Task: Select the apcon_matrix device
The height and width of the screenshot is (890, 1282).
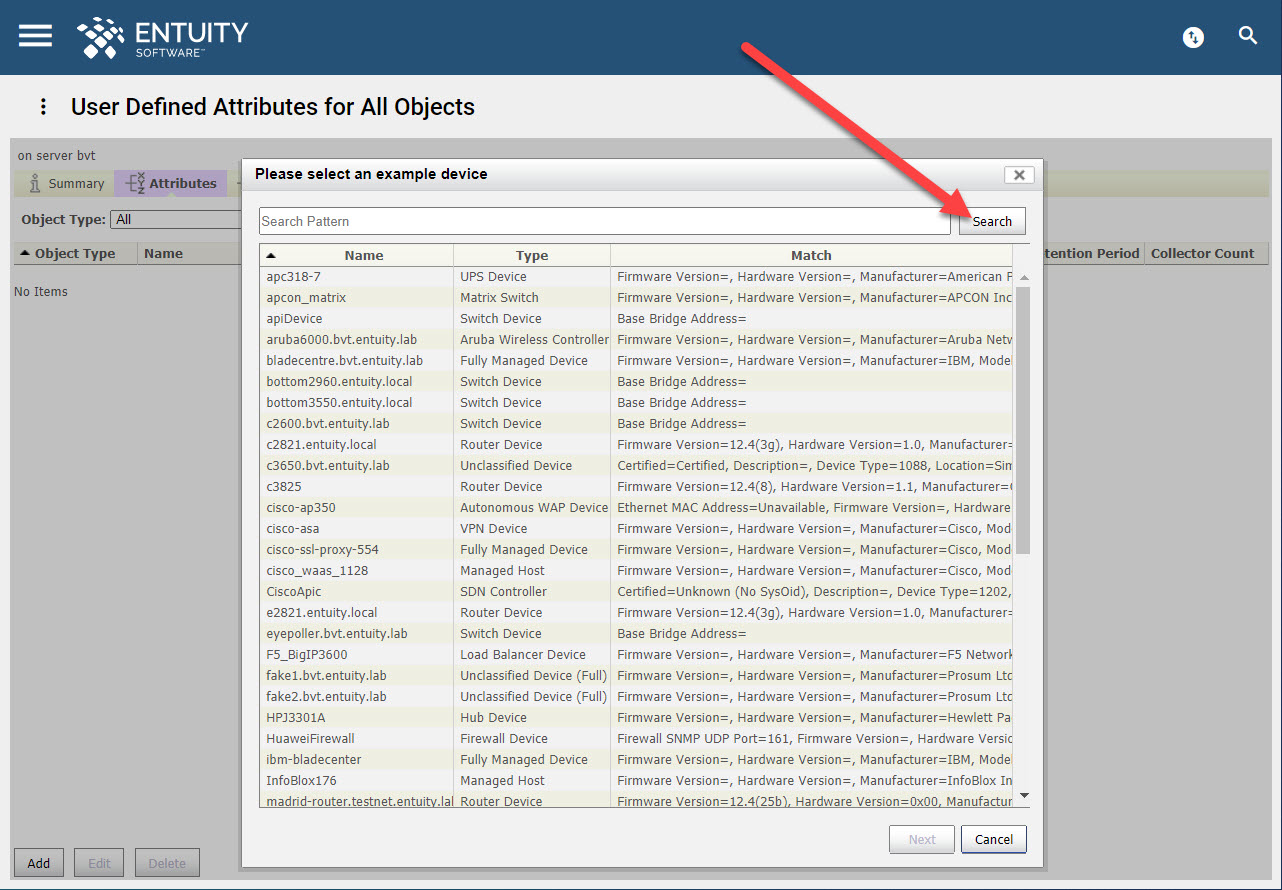Action: tap(636, 298)
